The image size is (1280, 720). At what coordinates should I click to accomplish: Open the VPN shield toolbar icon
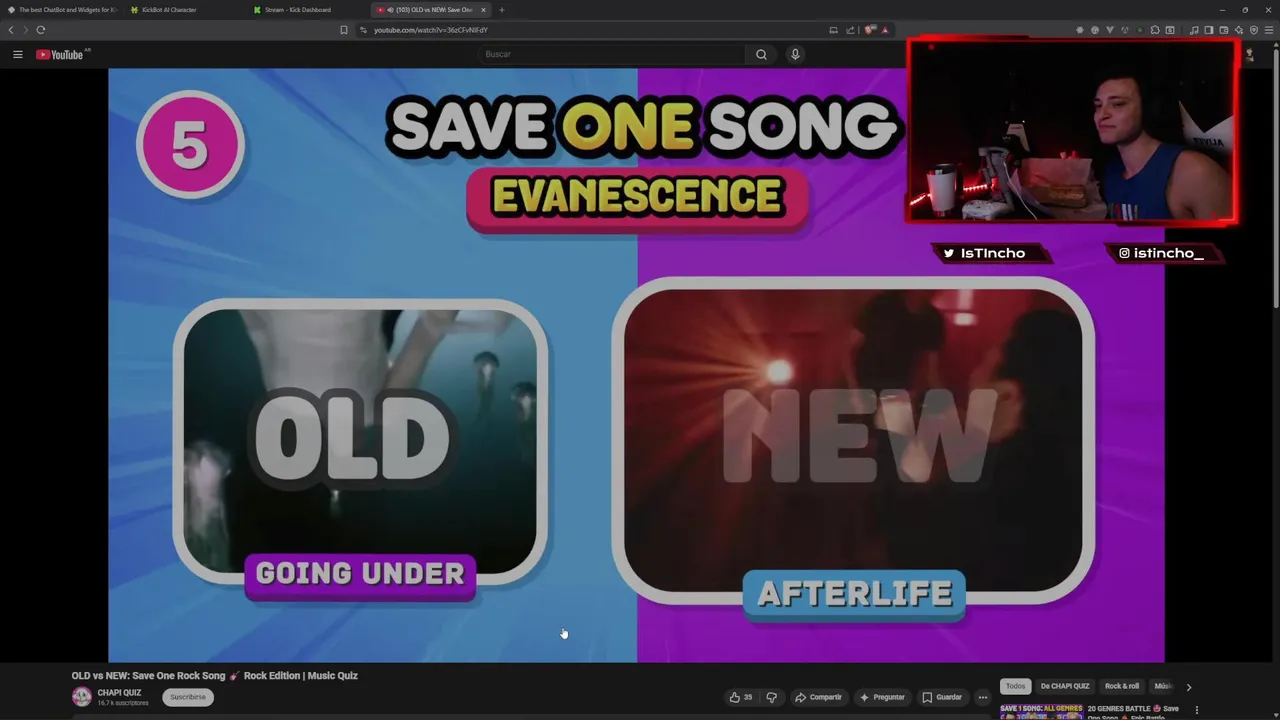[x=1254, y=30]
